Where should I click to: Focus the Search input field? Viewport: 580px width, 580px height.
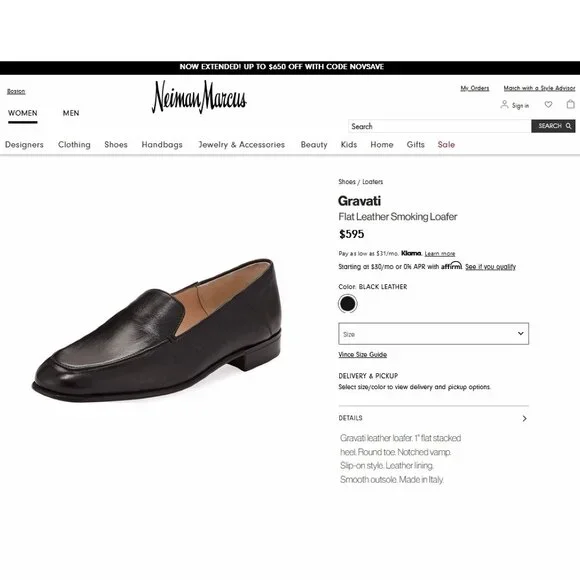point(439,126)
